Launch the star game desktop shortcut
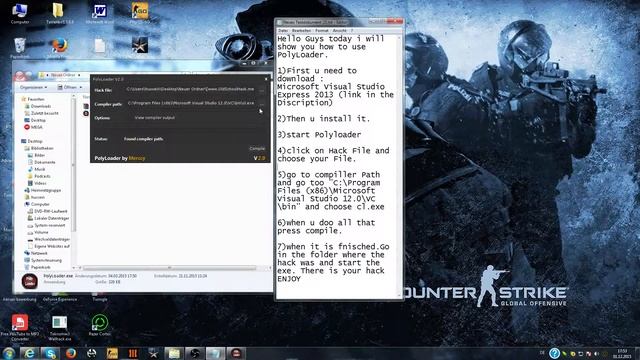Image resolution: width=640 pixels, height=360 pixels. 140,45
